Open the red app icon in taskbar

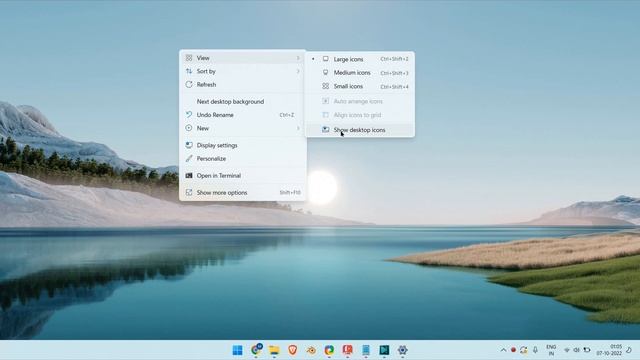point(347,350)
